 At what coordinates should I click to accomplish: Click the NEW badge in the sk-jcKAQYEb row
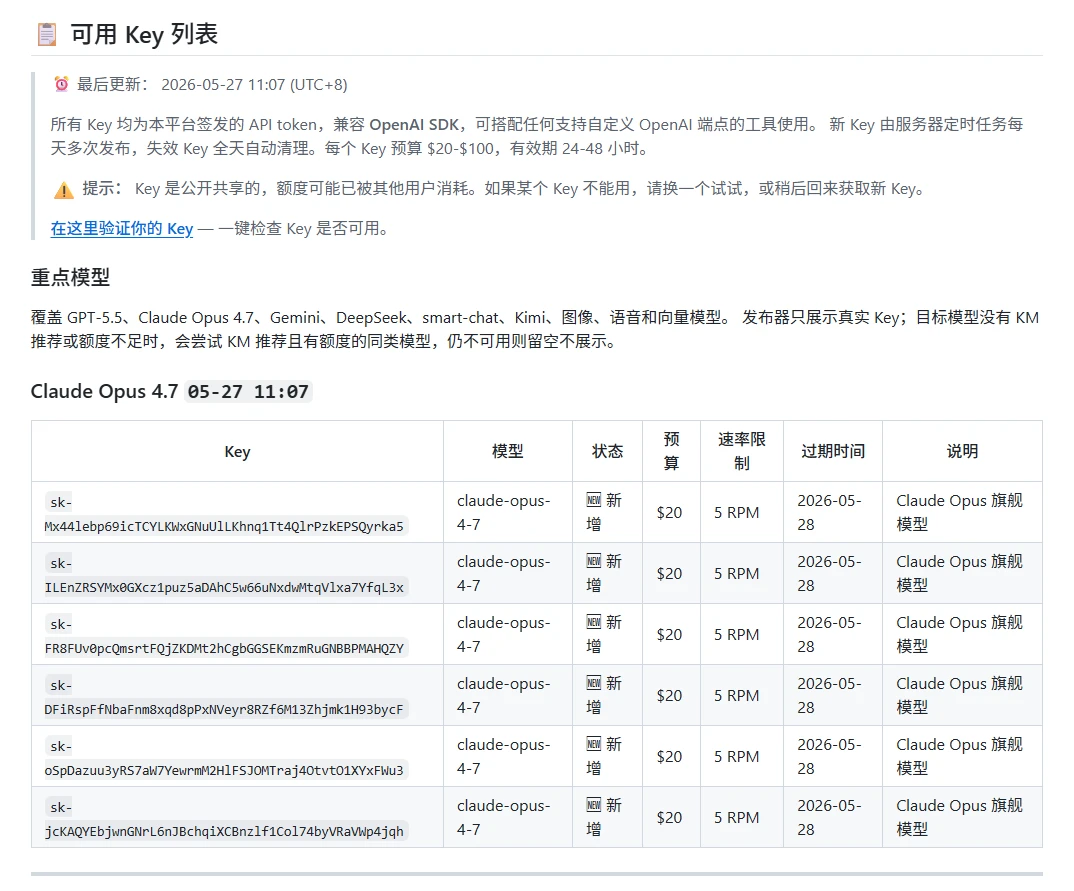click(x=594, y=805)
